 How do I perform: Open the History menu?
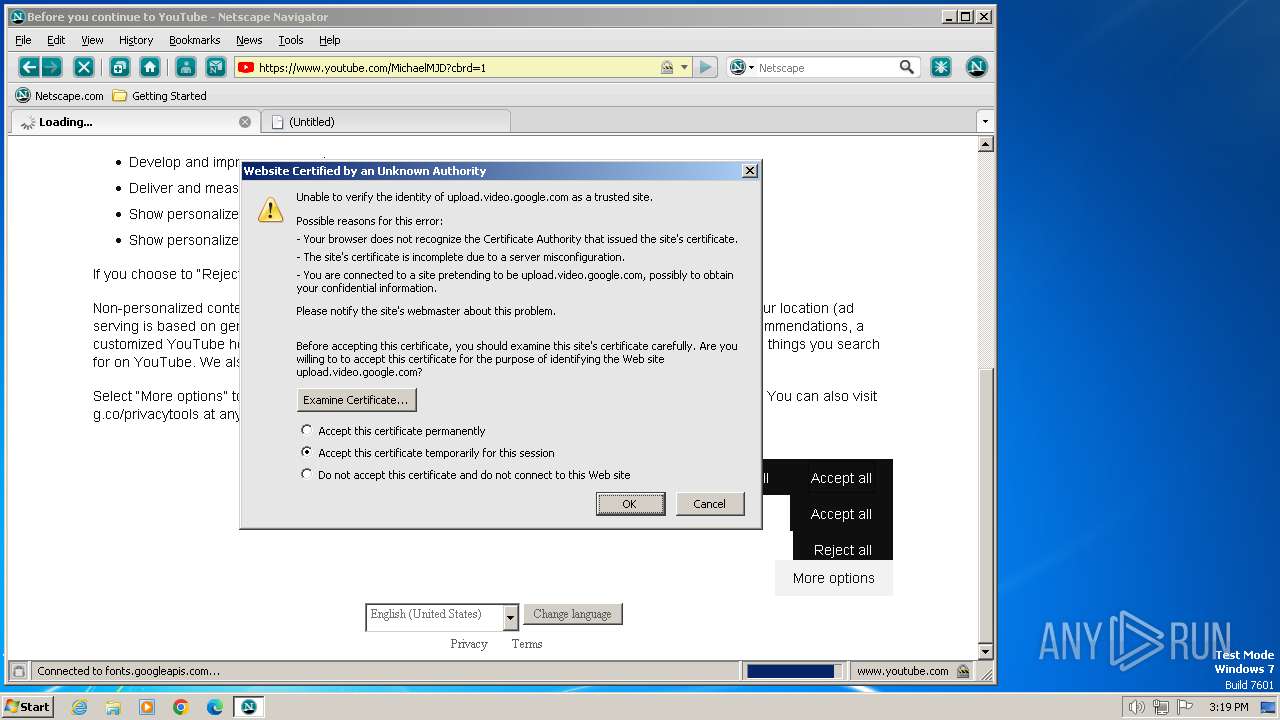pyautogui.click(x=136, y=40)
